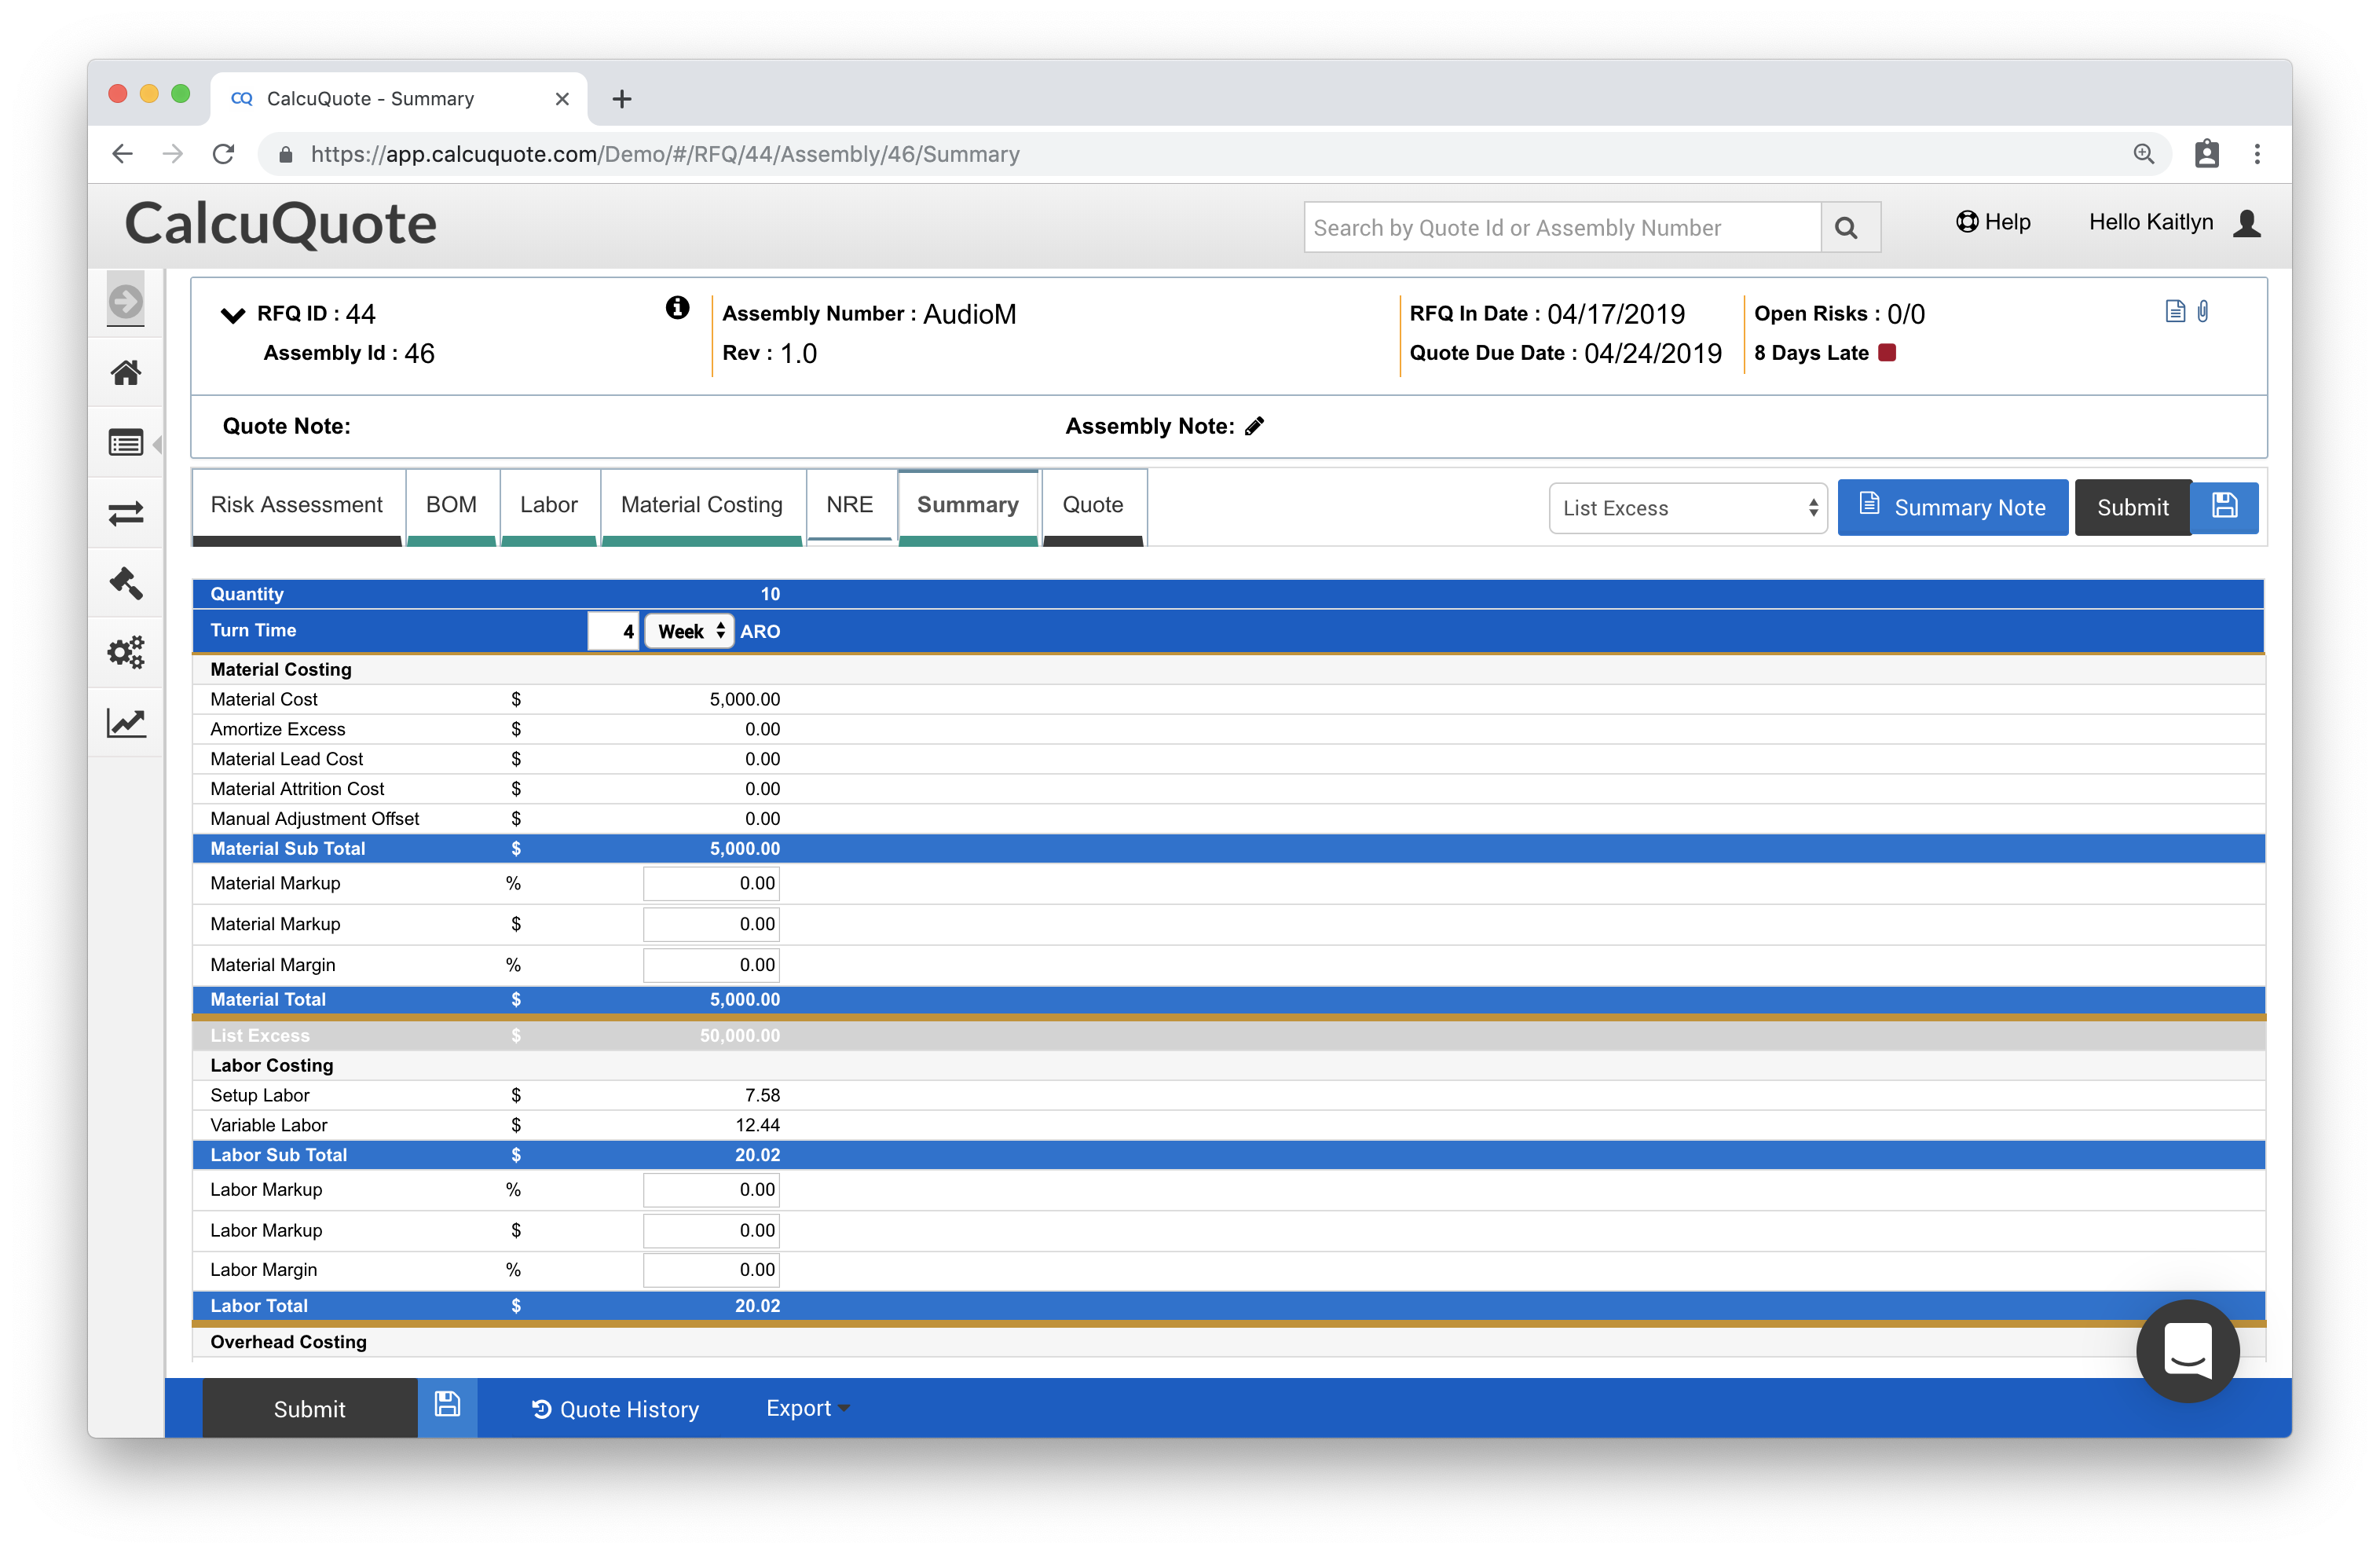This screenshot has height=1554, width=2380.
Task: Click the Overhead Costing section header
Action: [1228, 1342]
